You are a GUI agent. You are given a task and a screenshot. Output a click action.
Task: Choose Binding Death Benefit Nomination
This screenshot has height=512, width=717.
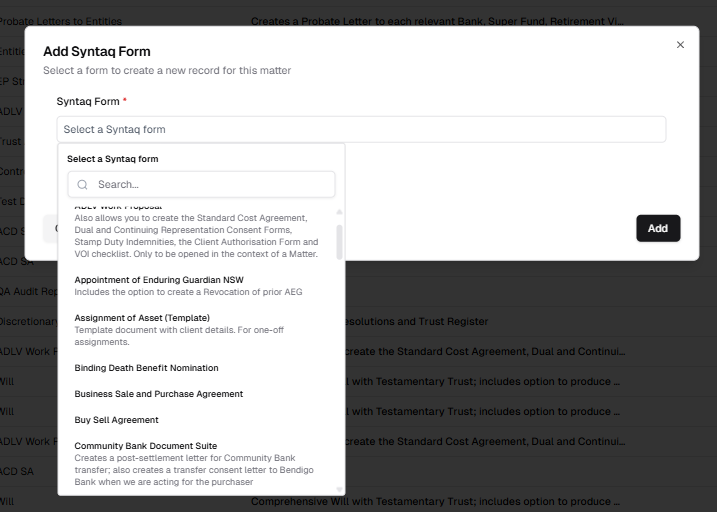(x=201, y=368)
